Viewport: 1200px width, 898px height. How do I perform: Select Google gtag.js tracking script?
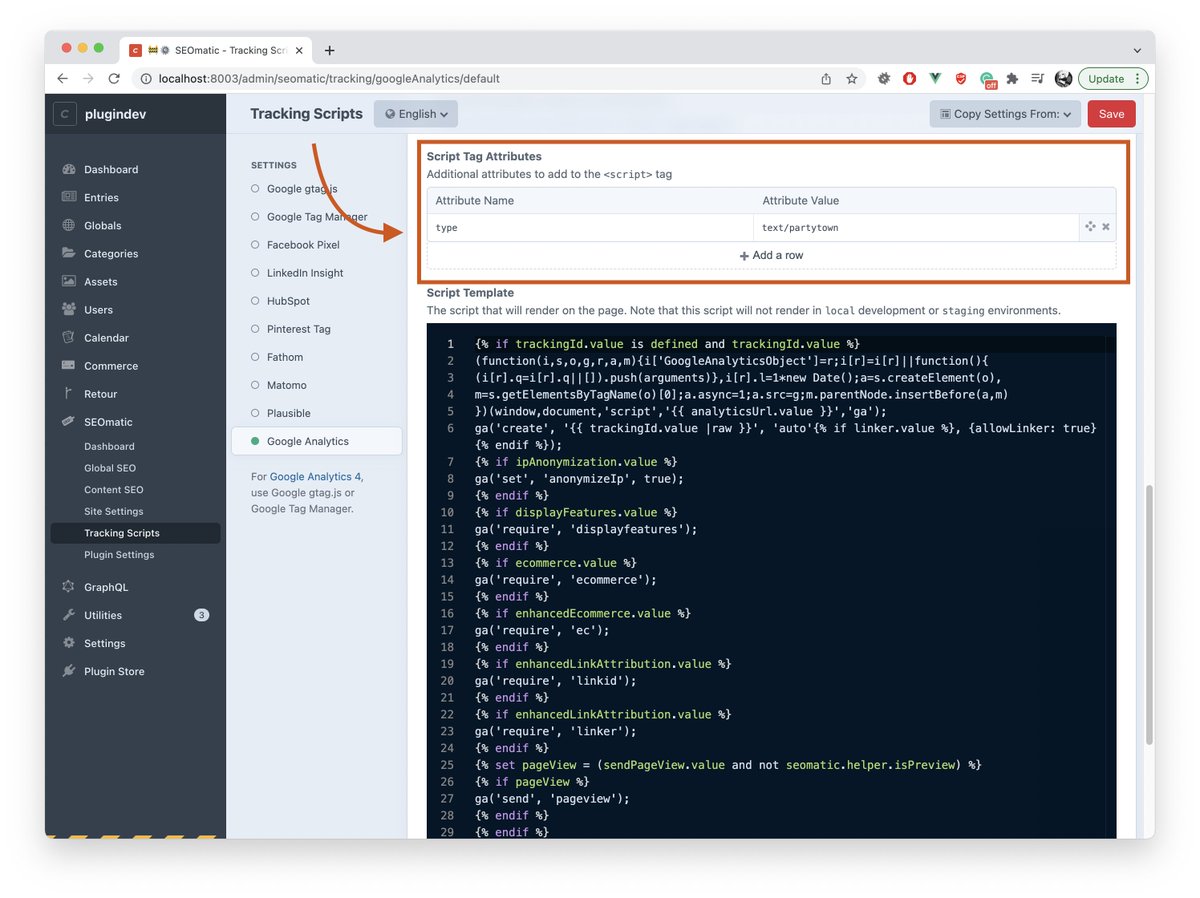coord(301,189)
